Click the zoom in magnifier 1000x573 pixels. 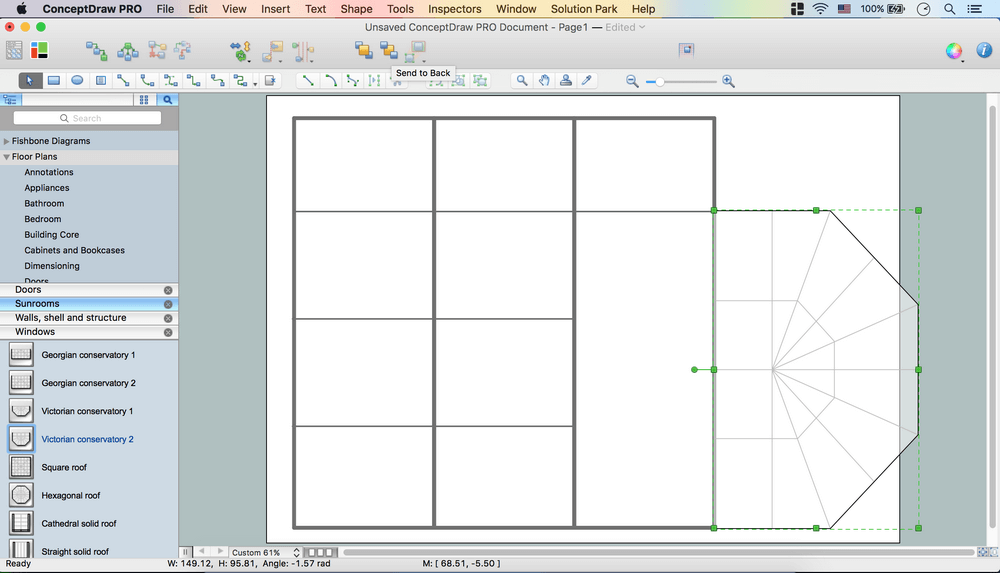[728, 81]
